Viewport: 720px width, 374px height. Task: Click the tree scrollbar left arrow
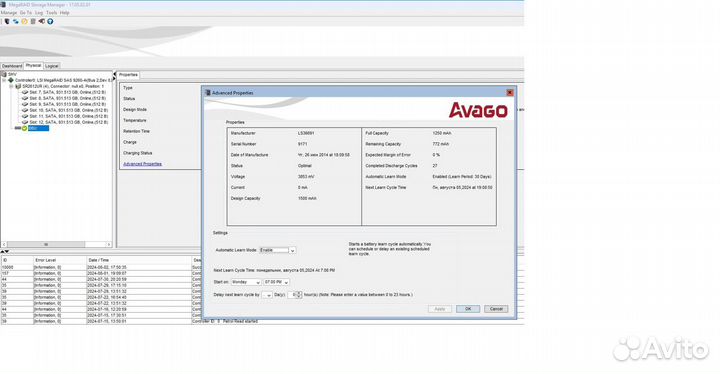tap(4, 244)
